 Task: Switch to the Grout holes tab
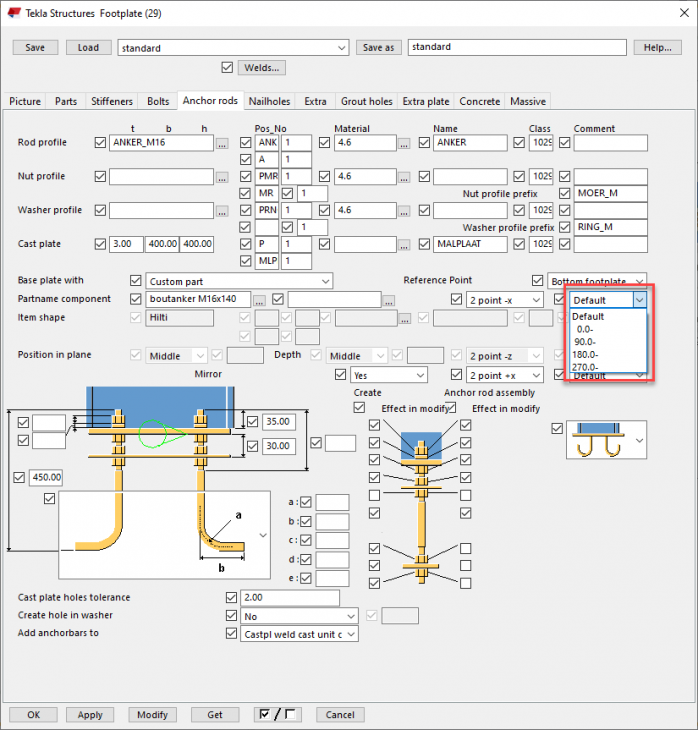point(367,101)
